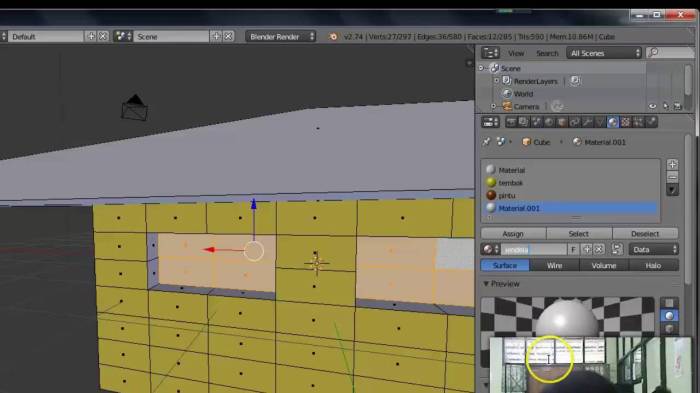Add a new material slot
700x393 pixels.
[x=672, y=164]
